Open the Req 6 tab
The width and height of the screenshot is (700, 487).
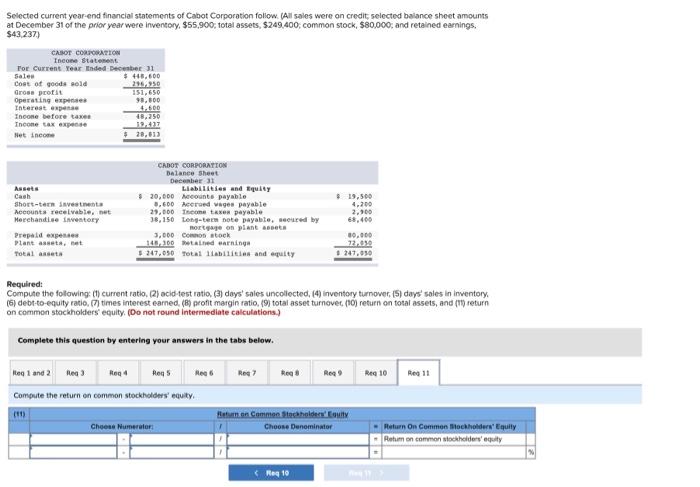204,373
